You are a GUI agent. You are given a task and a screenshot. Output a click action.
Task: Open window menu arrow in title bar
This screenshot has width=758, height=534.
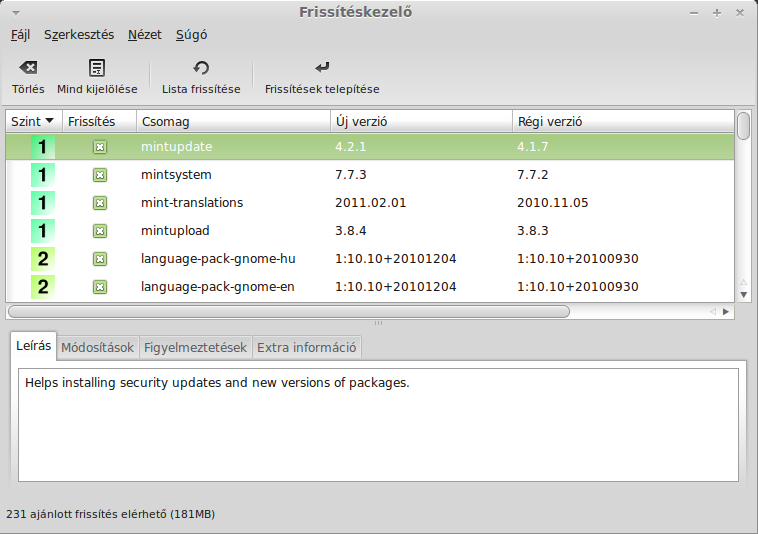16,13
